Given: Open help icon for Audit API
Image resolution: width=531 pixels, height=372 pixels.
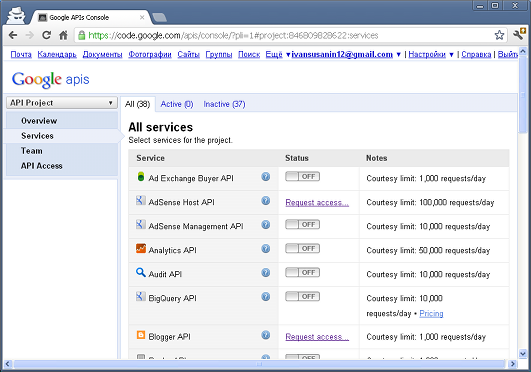Looking at the screenshot, I should pos(266,273).
